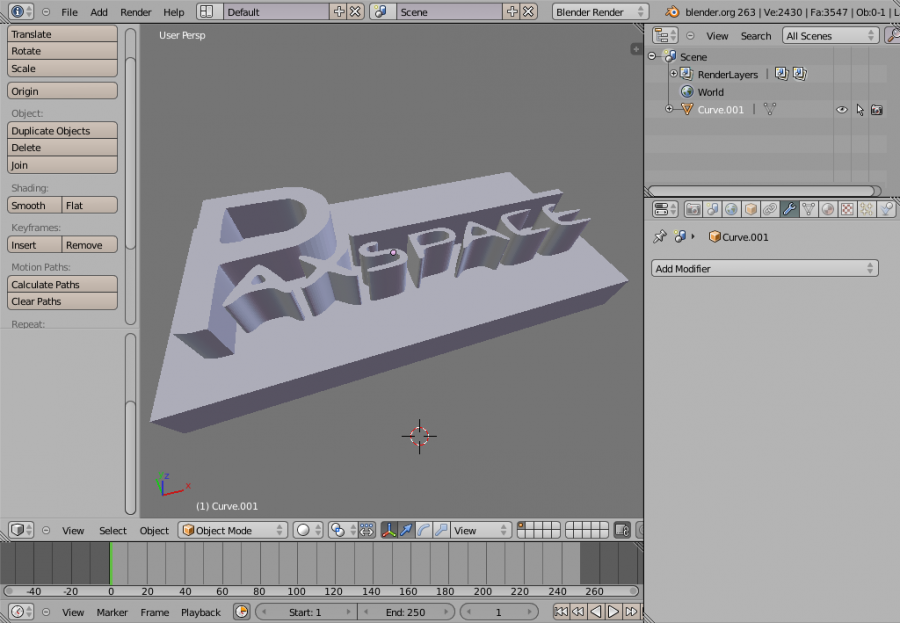Open the Render properties tab icon

[693, 208]
